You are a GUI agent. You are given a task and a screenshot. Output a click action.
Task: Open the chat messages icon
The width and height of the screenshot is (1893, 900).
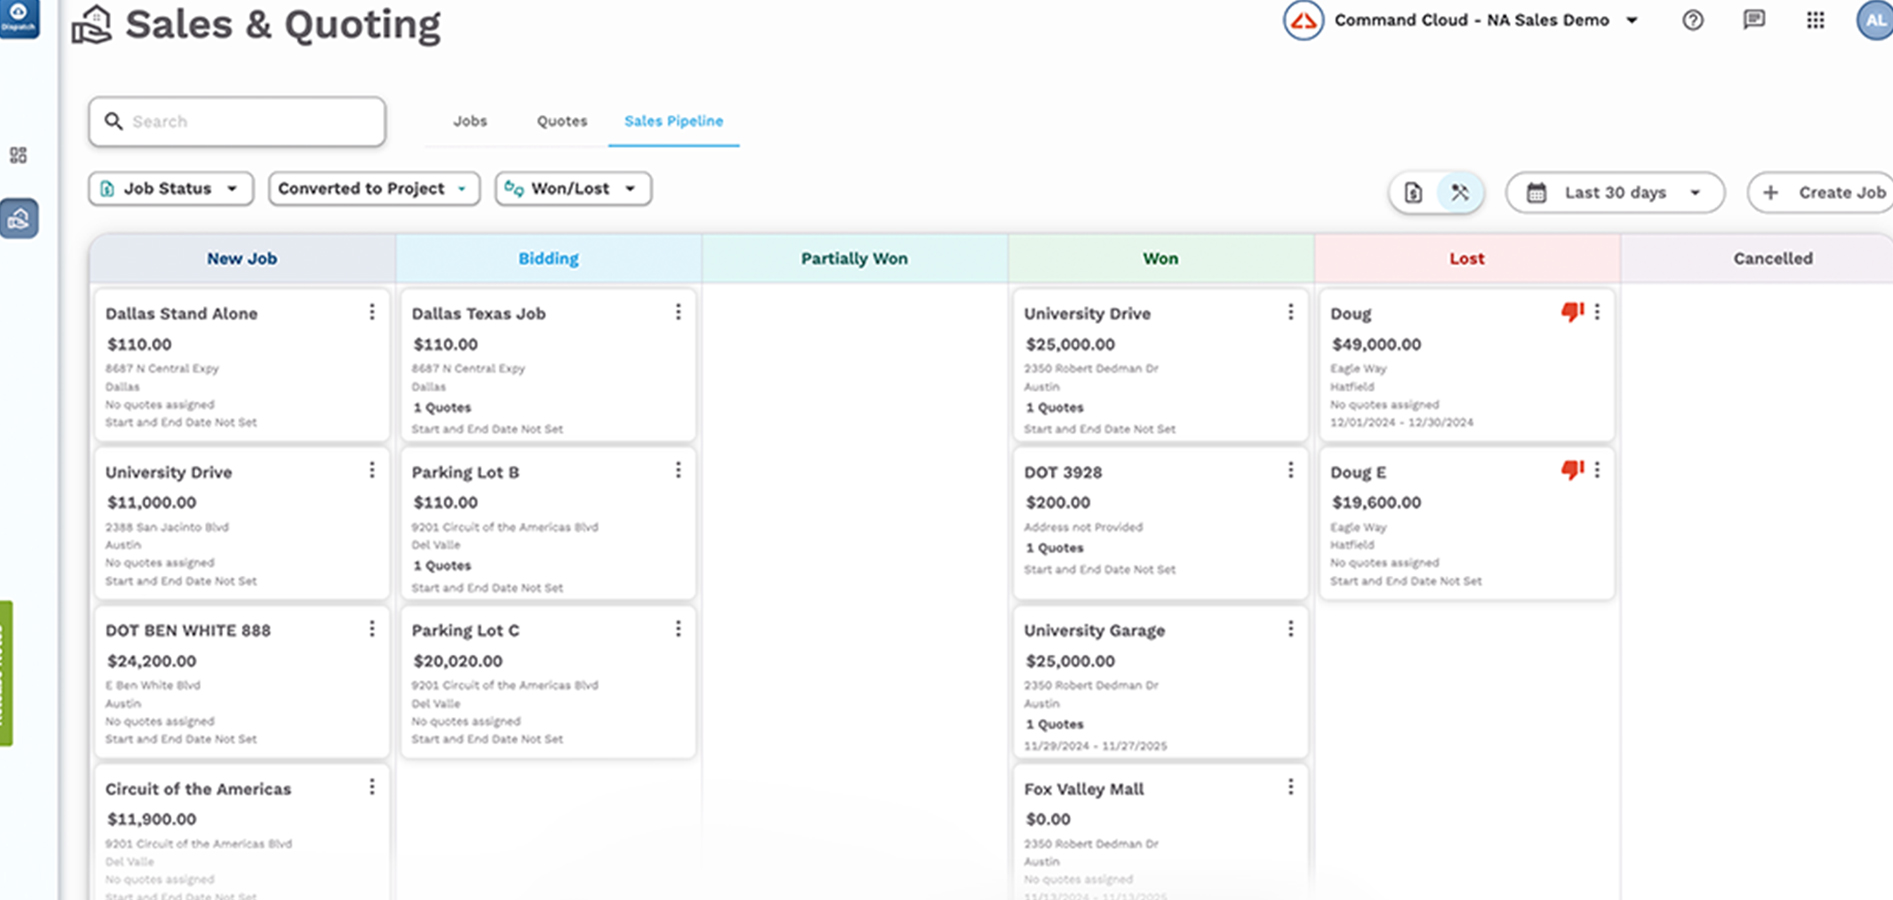click(x=1754, y=20)
